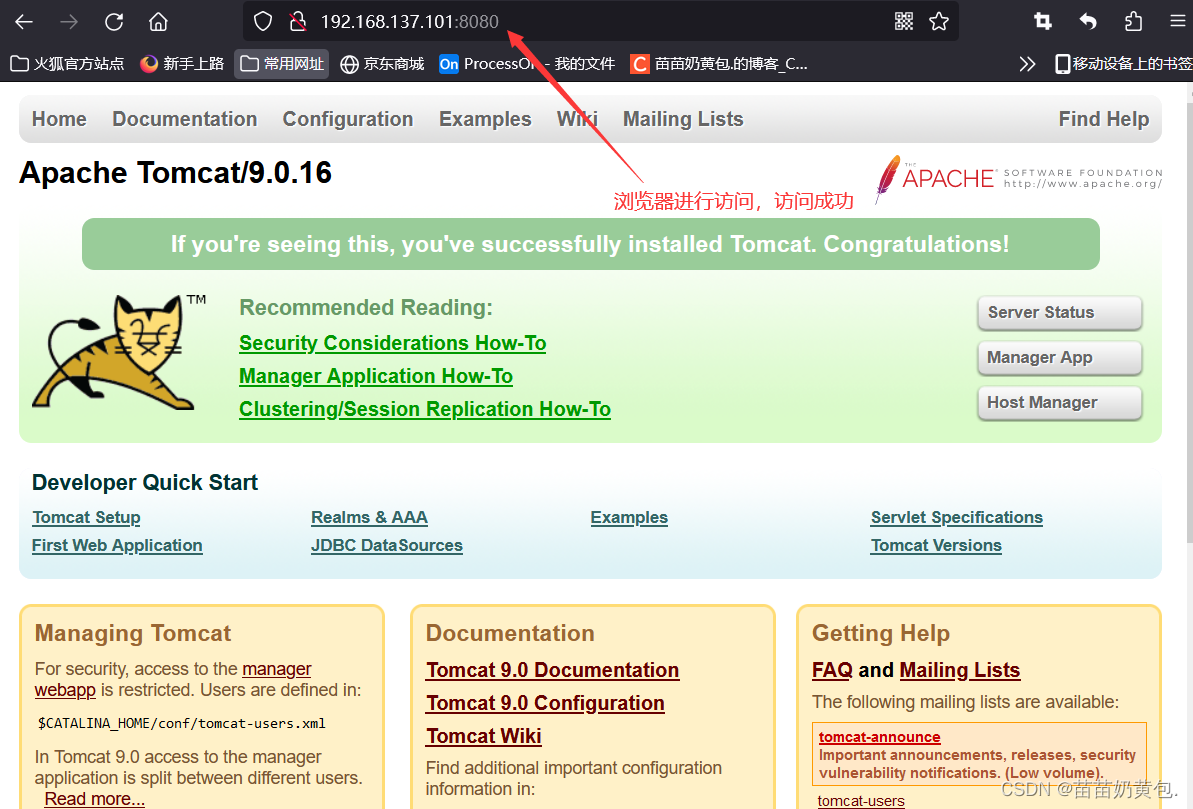Click the browser forward arrow
Screen dimensions: 1193x809
(69, 21)
